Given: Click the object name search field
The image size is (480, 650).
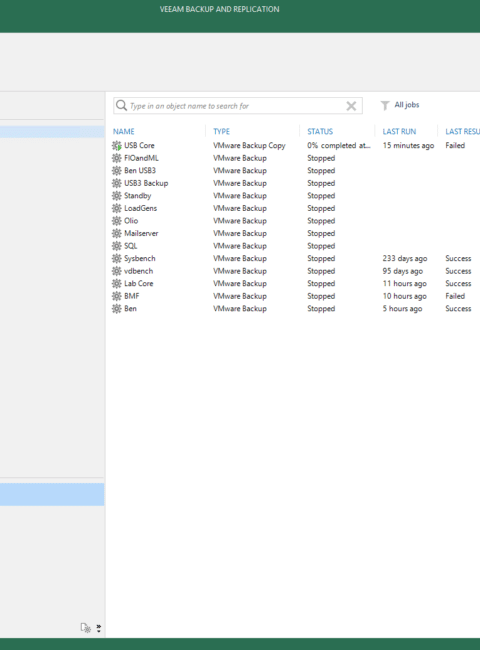Looking at the screenshot, I should click(238, 106).
